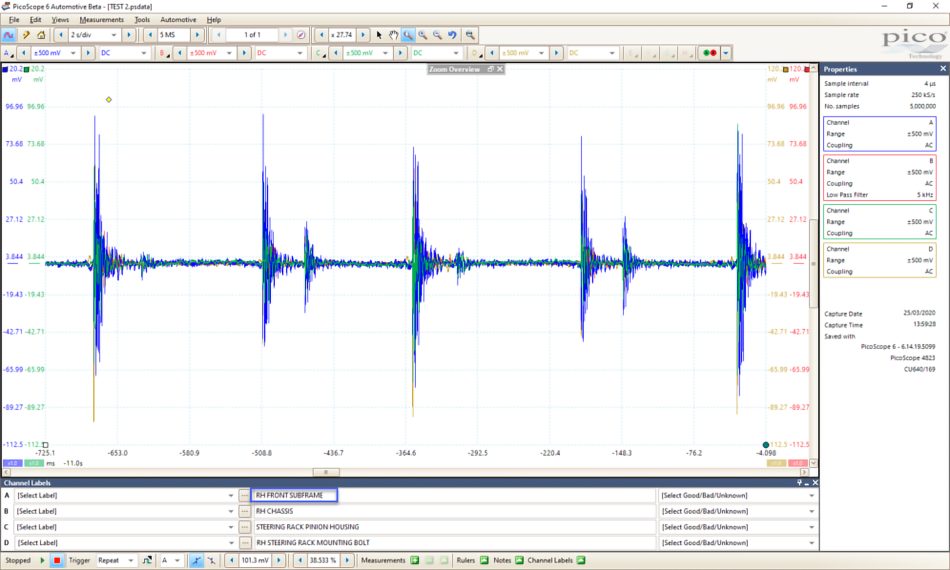Click Channel A blue axis color box
The height and width of the screenshot is (570, 950).
(x=5, y=69)
